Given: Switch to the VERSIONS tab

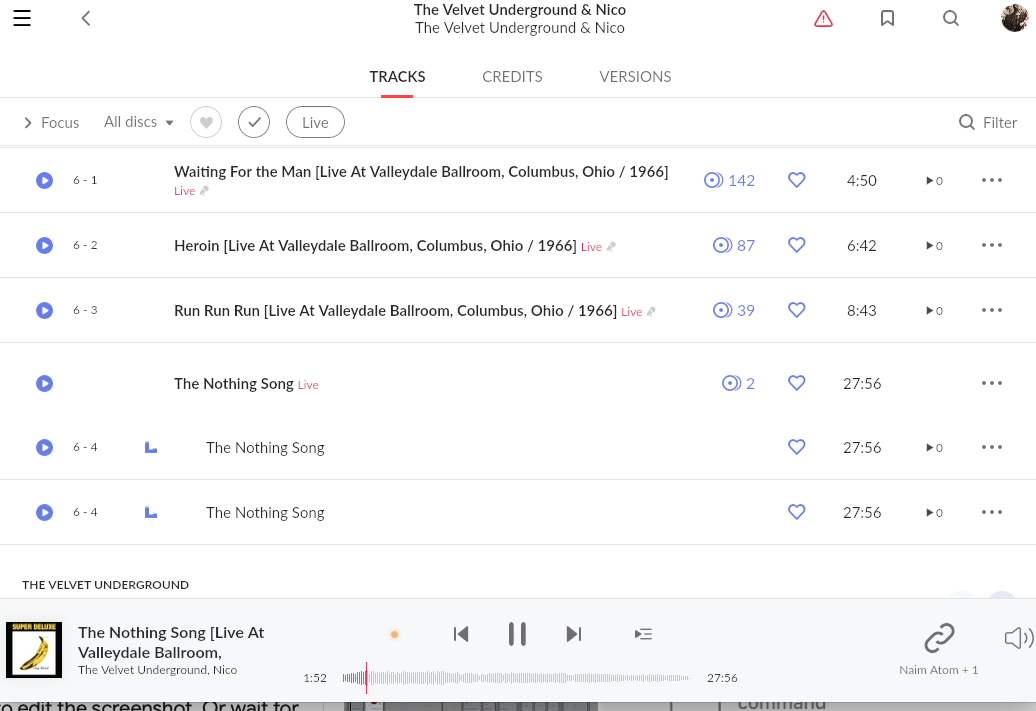Looking at the screenshot, I should 635,77.
